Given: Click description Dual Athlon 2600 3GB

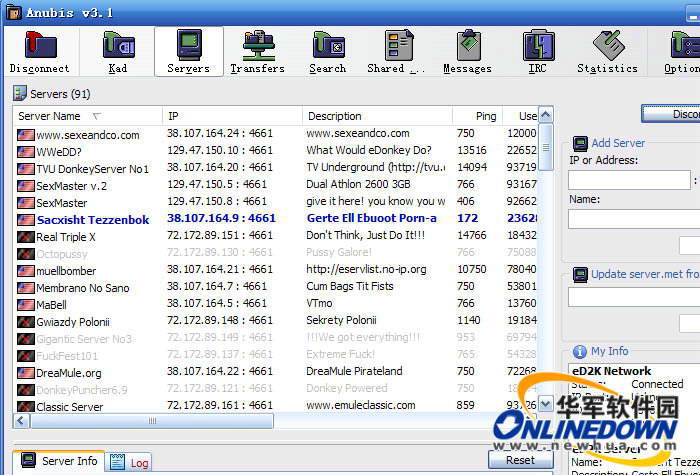Looking at the screenshot, I should 358,184.
